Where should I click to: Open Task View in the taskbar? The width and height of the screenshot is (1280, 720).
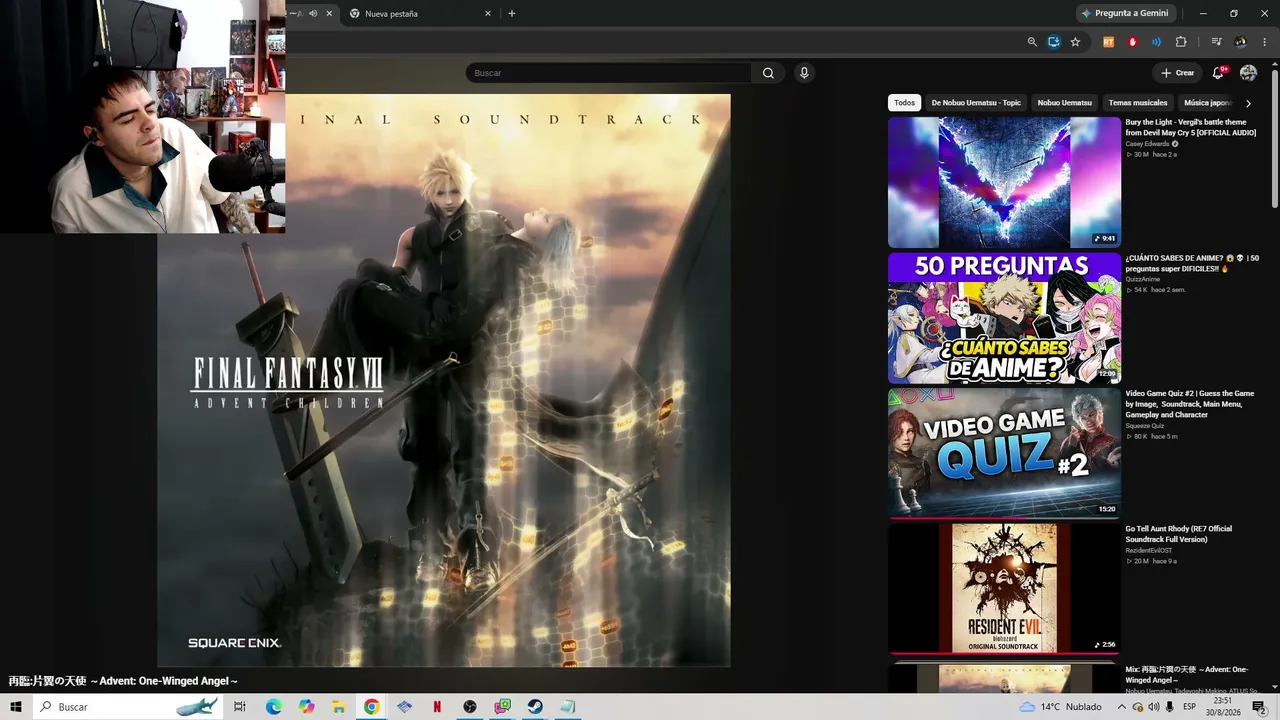click(x=240, y=707)
